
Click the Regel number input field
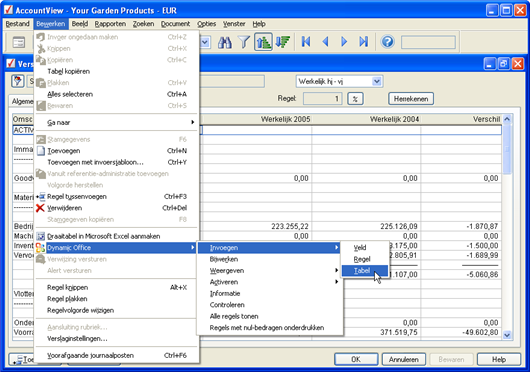(322, 99)
